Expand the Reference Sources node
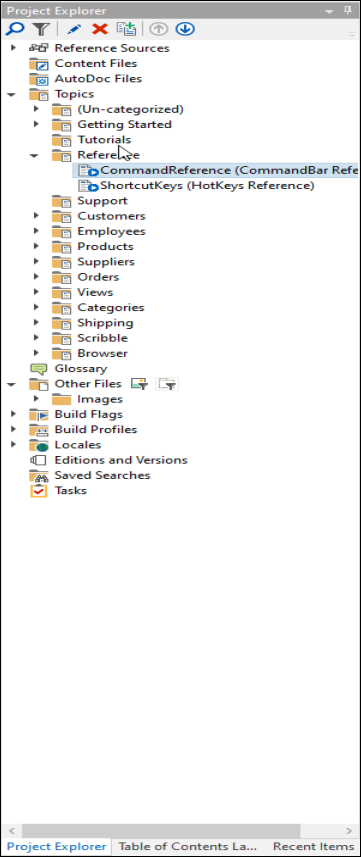Screen dimensions: 361x857 click(x=13, y=48)
